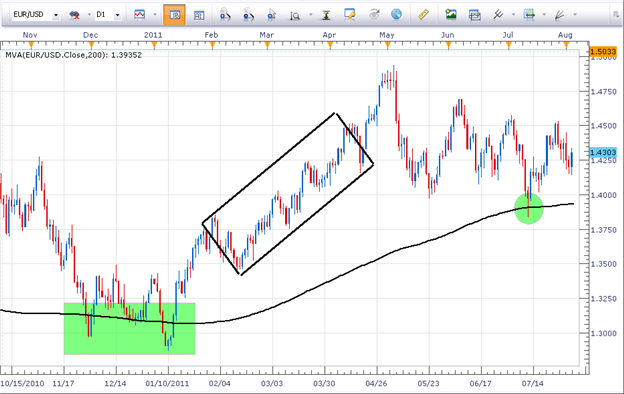Toggle the orange highlighted chart mode button
The width and height of the screenshot is (624, 394).
pos(174,15)
